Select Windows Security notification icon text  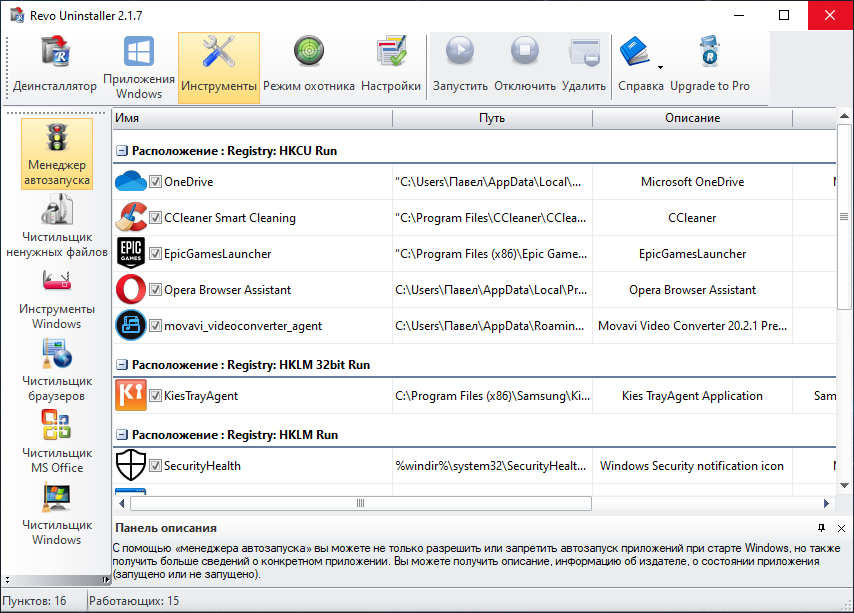coord(692,465)
